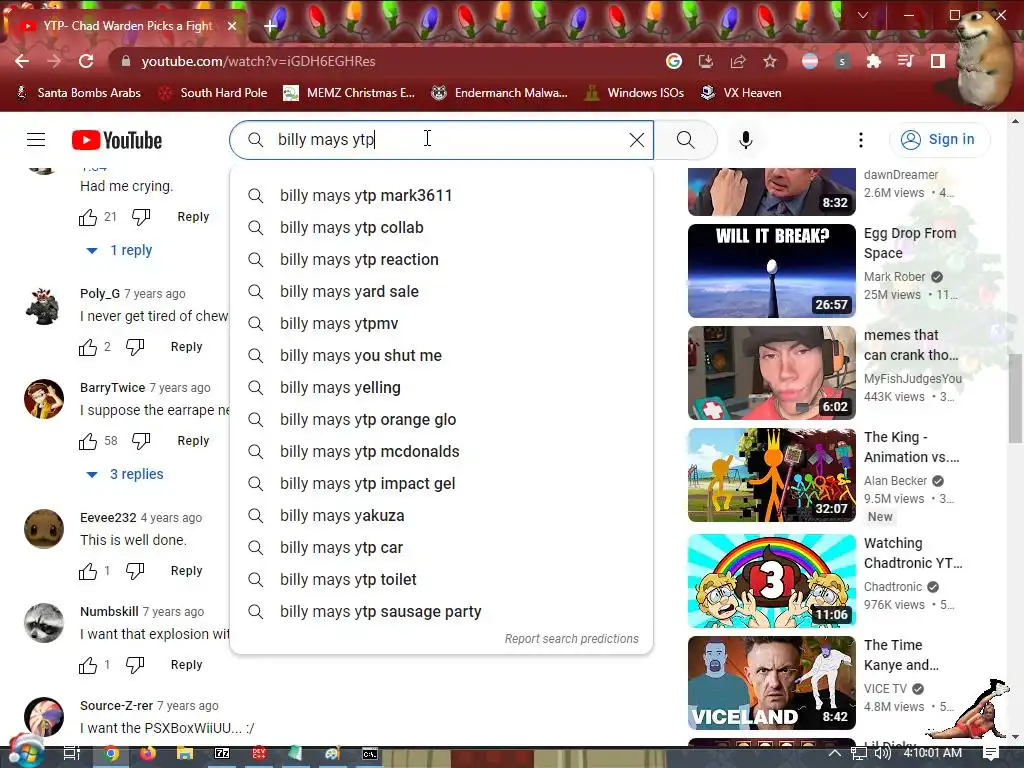1024x768 pixels.
Task: Choose suggestion billy mays ytp mcdonalds
Action: [441, 451]
